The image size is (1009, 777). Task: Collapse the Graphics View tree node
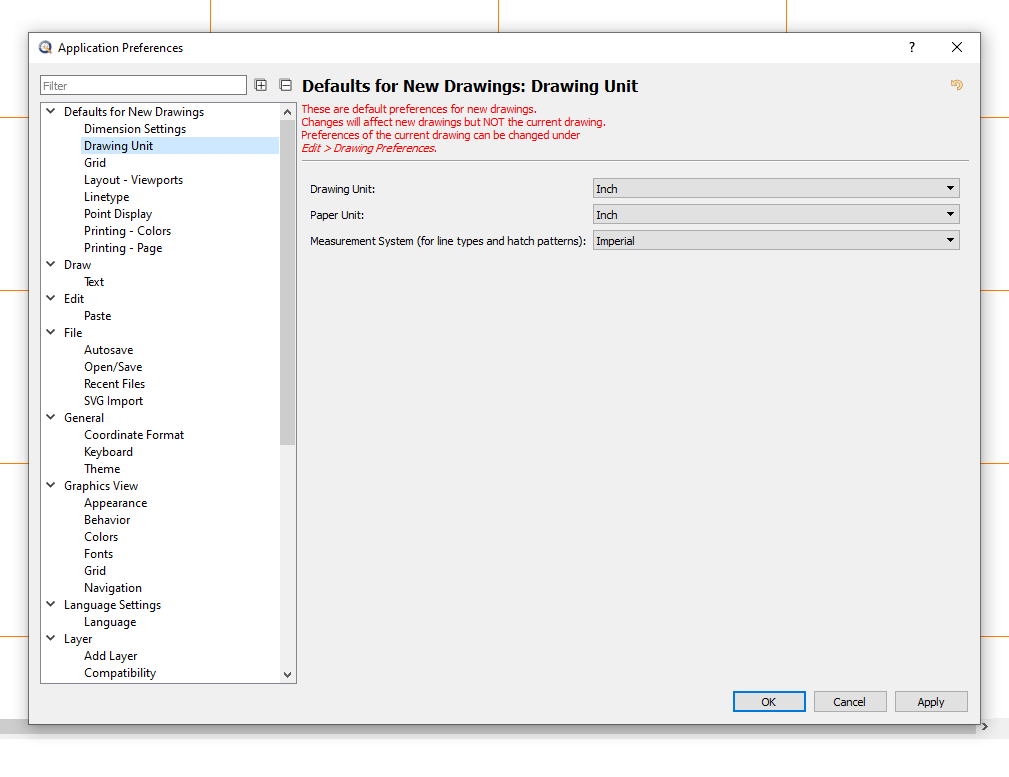pos(51,486)
